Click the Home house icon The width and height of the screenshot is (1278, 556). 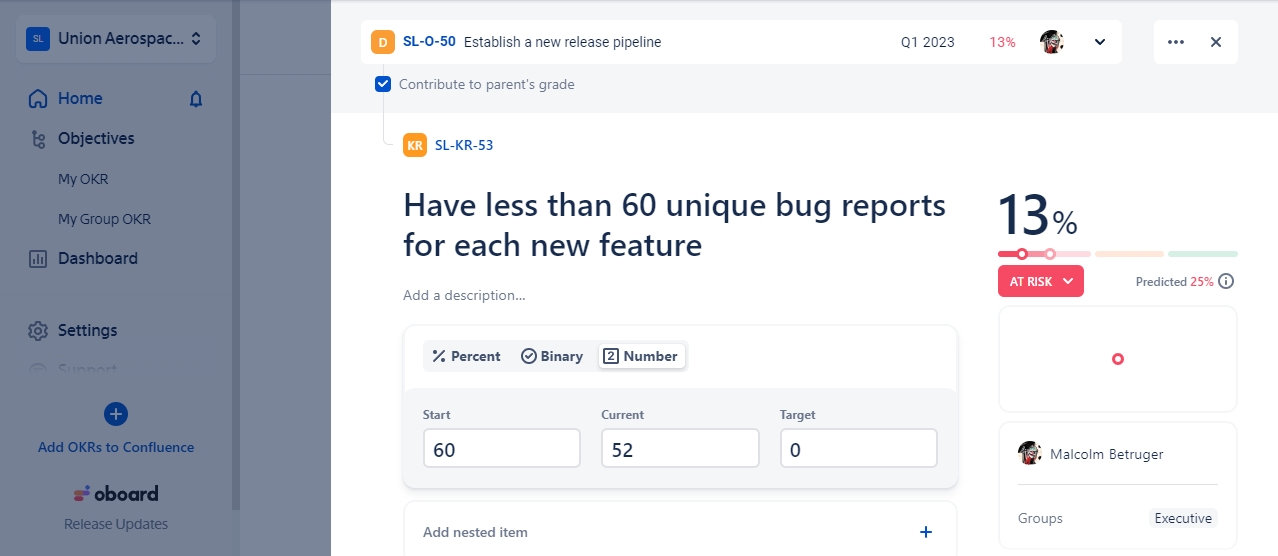click(x=38, y=99)
